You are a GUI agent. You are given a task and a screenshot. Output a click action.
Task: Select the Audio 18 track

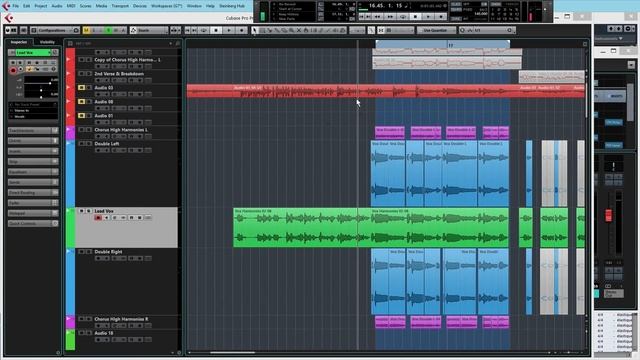(x=104, y=333)
